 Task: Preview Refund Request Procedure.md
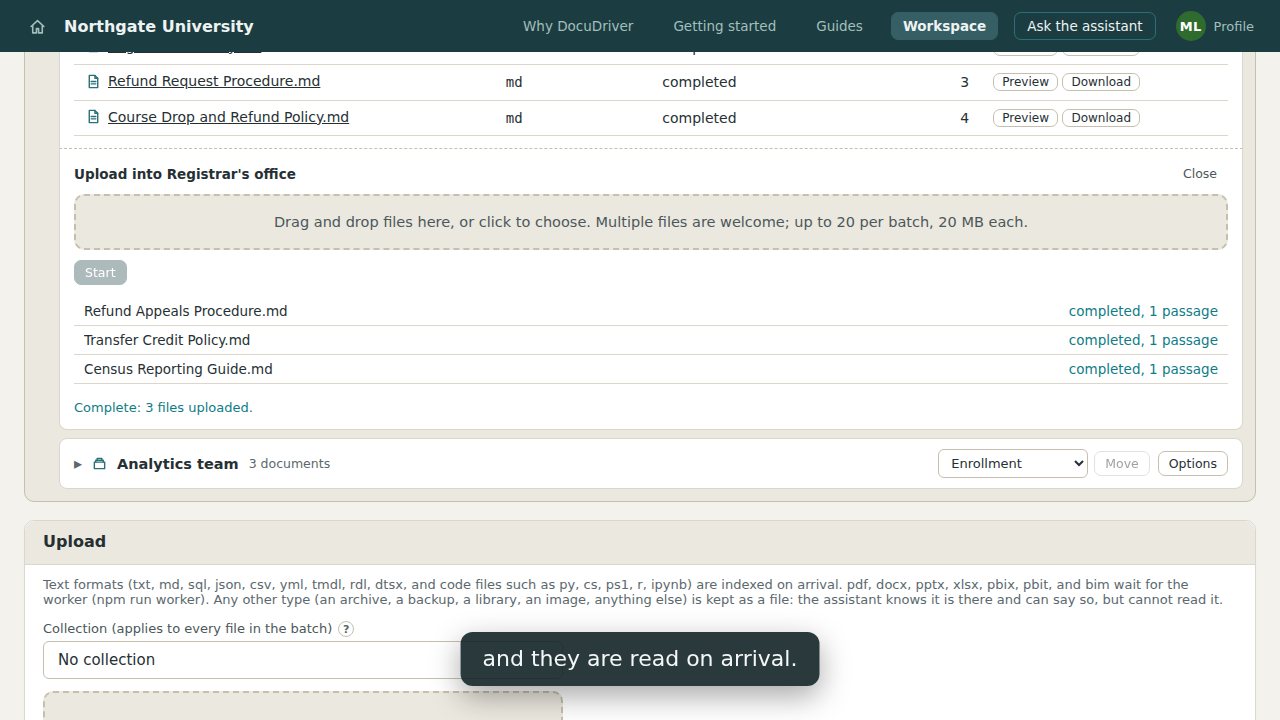tap(1025, 82)
